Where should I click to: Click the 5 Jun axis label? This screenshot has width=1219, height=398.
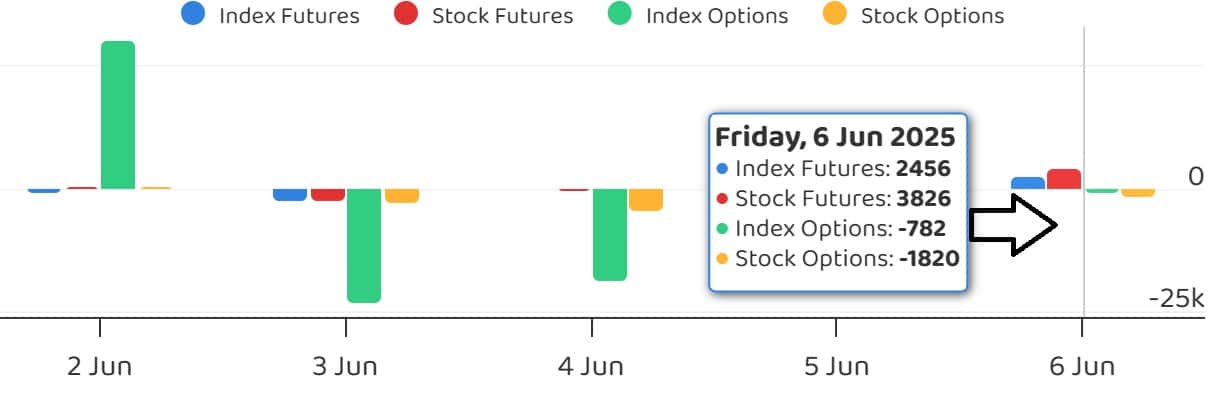837,366
